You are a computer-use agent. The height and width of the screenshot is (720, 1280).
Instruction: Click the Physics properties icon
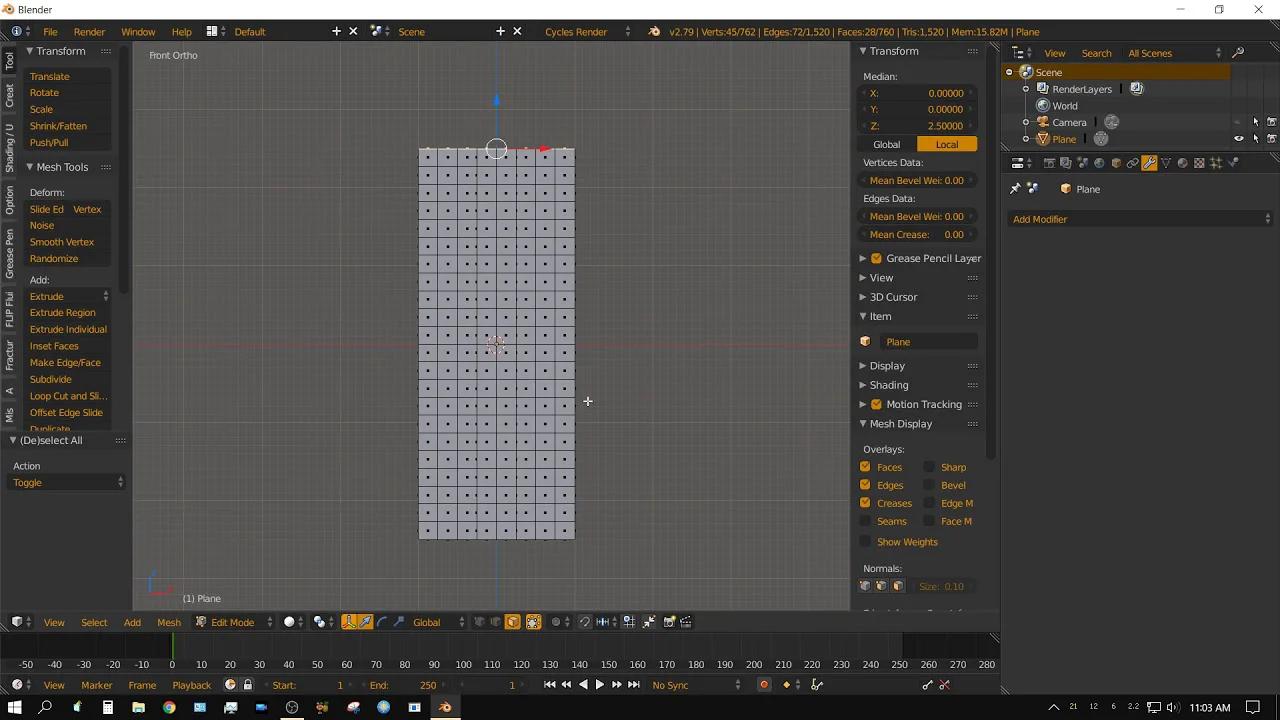click(x=1234, y=163)
